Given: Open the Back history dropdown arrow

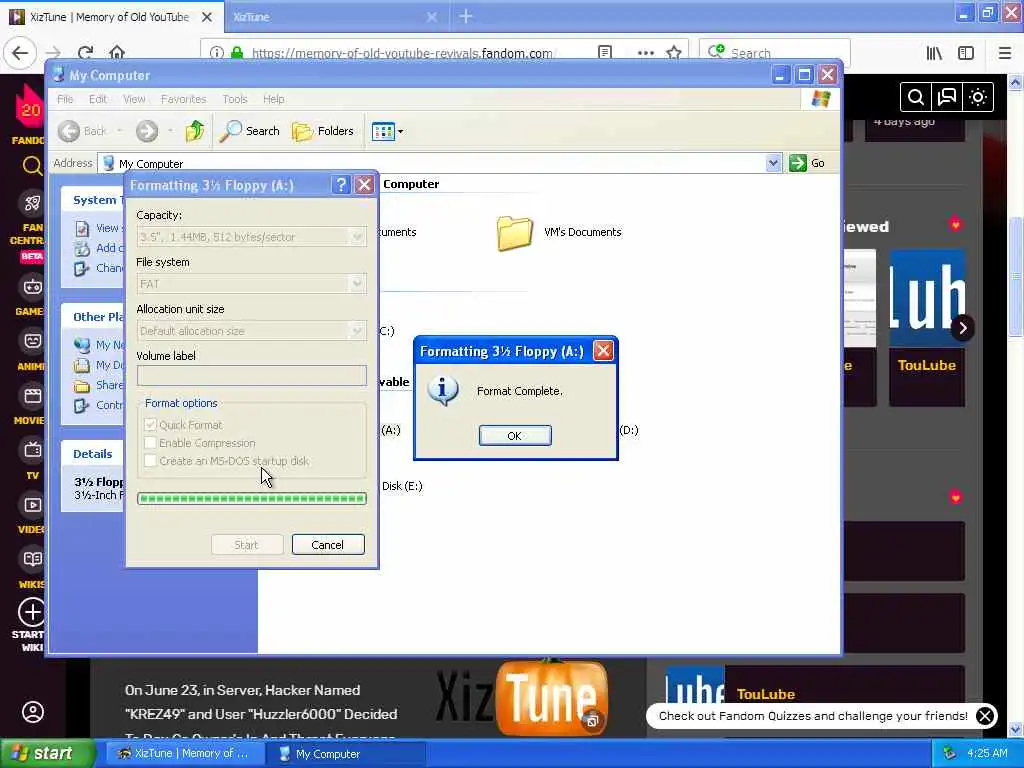Looking at the screenshot, I should pos(120,131).
